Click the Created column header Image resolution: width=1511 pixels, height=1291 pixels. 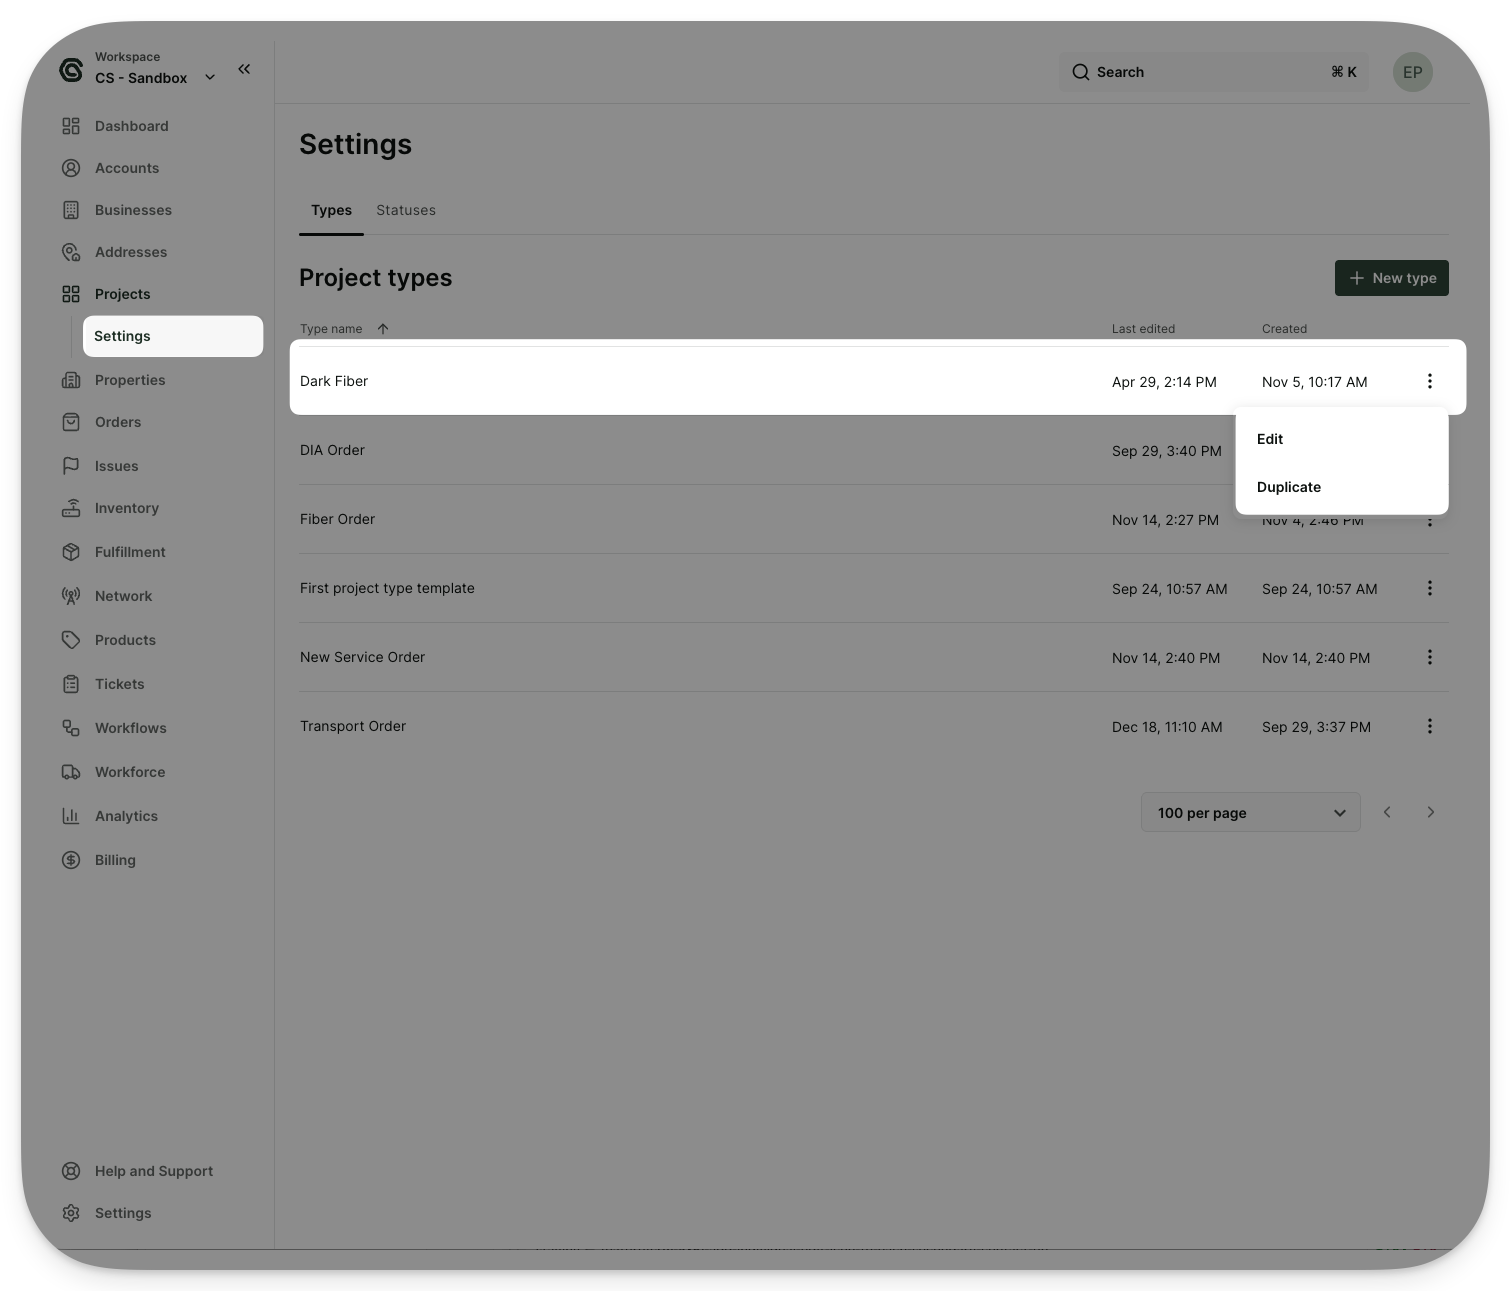pos(1284,329)
